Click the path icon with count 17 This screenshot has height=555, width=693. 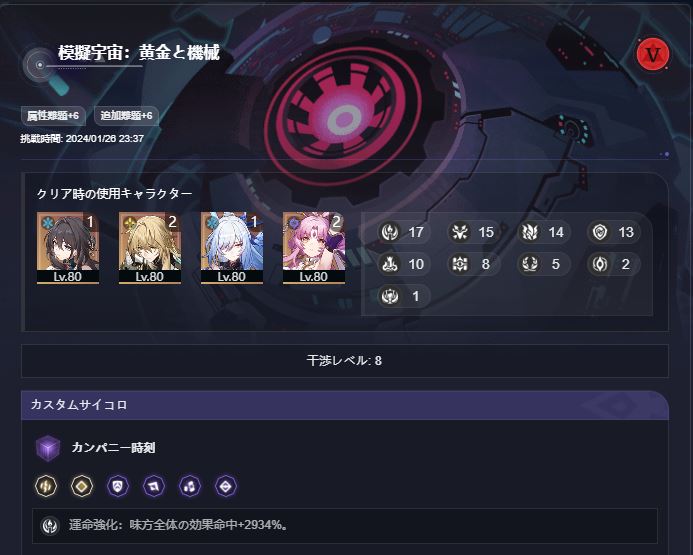coord(390,232)
